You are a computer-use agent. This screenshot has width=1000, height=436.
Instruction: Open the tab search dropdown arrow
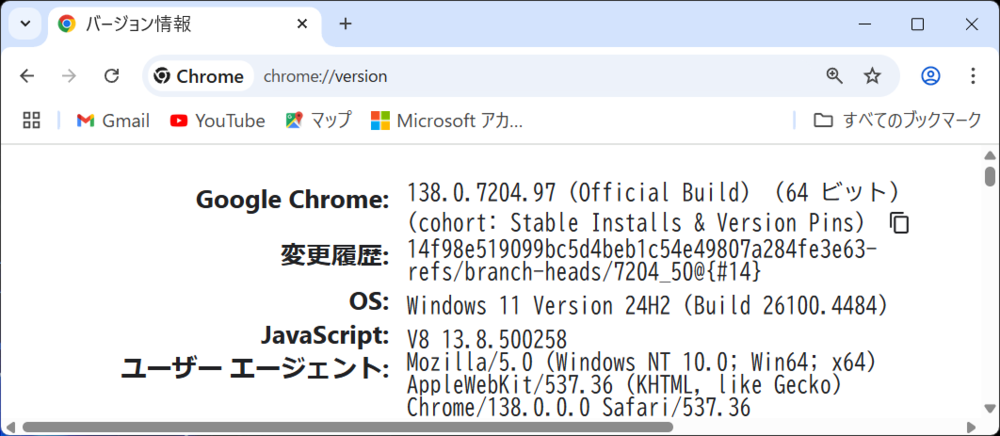(25, 24)
